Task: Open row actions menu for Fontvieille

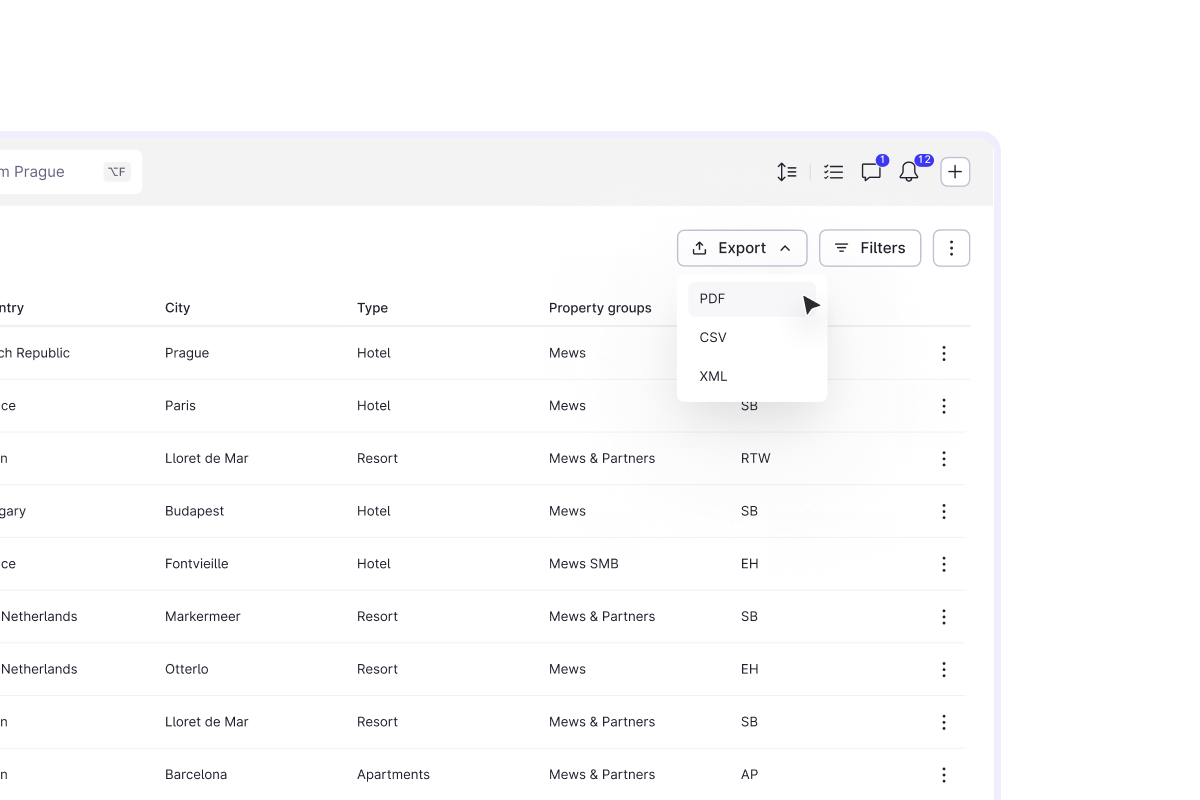Action: pyautogui.click(x=943, y=564)
